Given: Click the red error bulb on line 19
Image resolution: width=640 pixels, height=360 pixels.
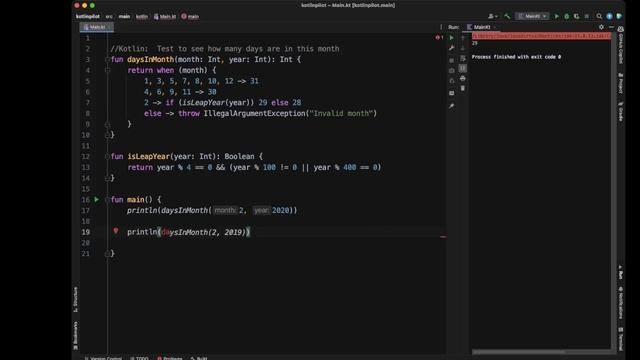Looking at the screenshot, I should pyautogui.click(x=116, y=231).
